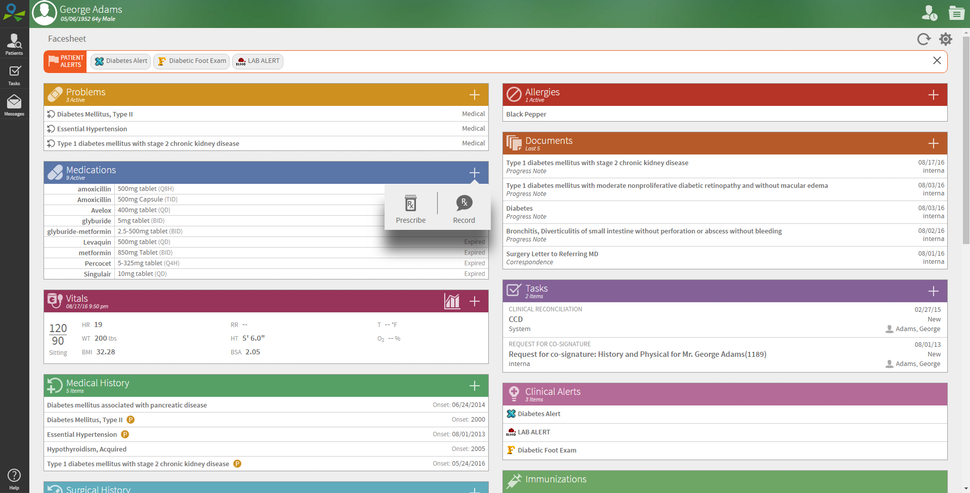
Task: Click the Prescribe medication icon
Action: (x=410, y=207)
